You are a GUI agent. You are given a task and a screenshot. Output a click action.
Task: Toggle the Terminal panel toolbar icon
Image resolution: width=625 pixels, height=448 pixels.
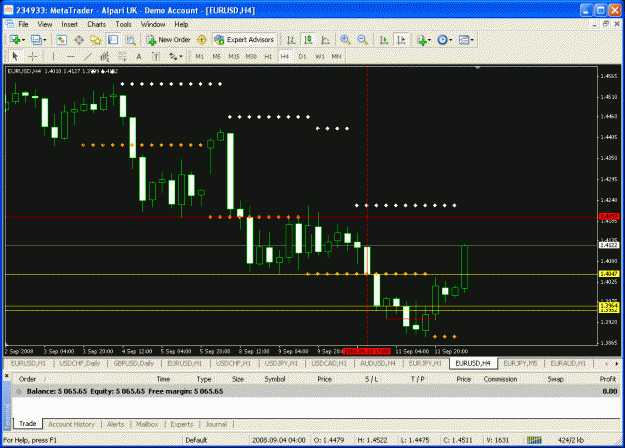click(113, 40)
